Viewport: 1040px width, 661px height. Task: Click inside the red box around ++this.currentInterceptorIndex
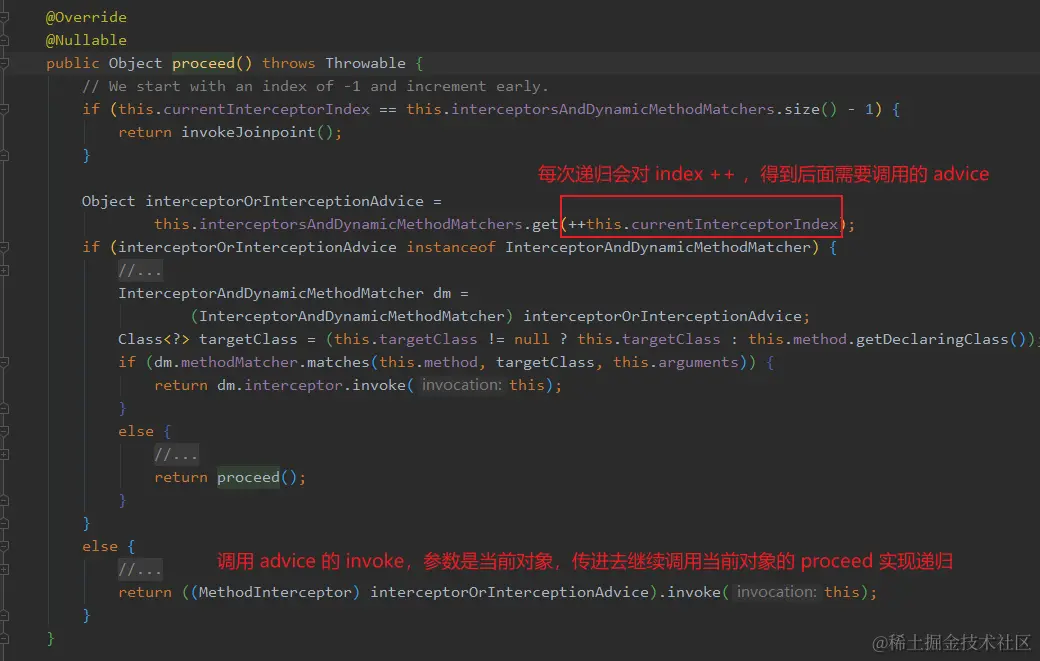700,223
